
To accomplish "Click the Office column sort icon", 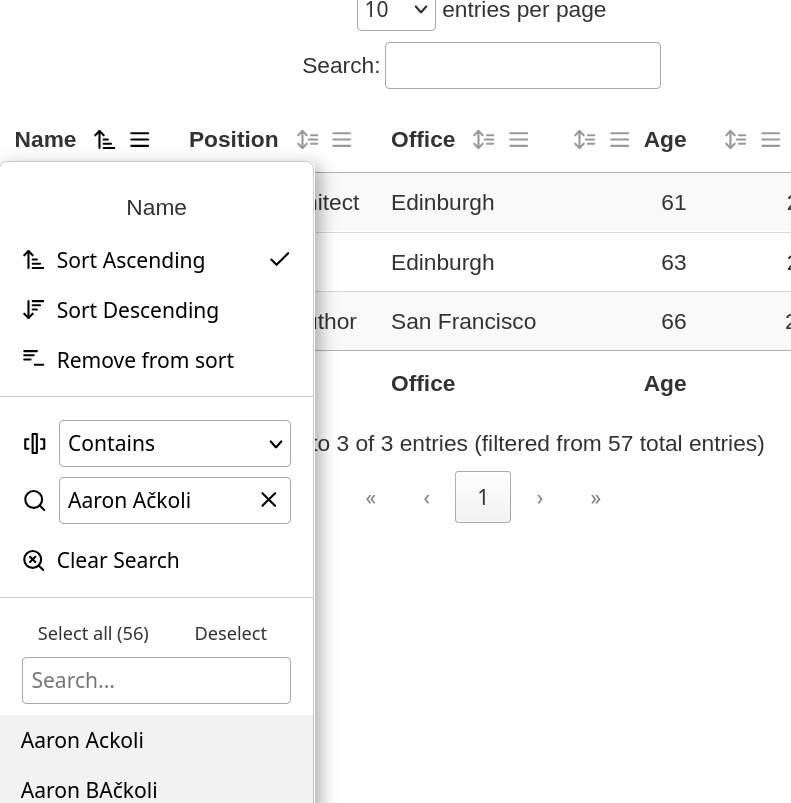I will click(483, 140).
